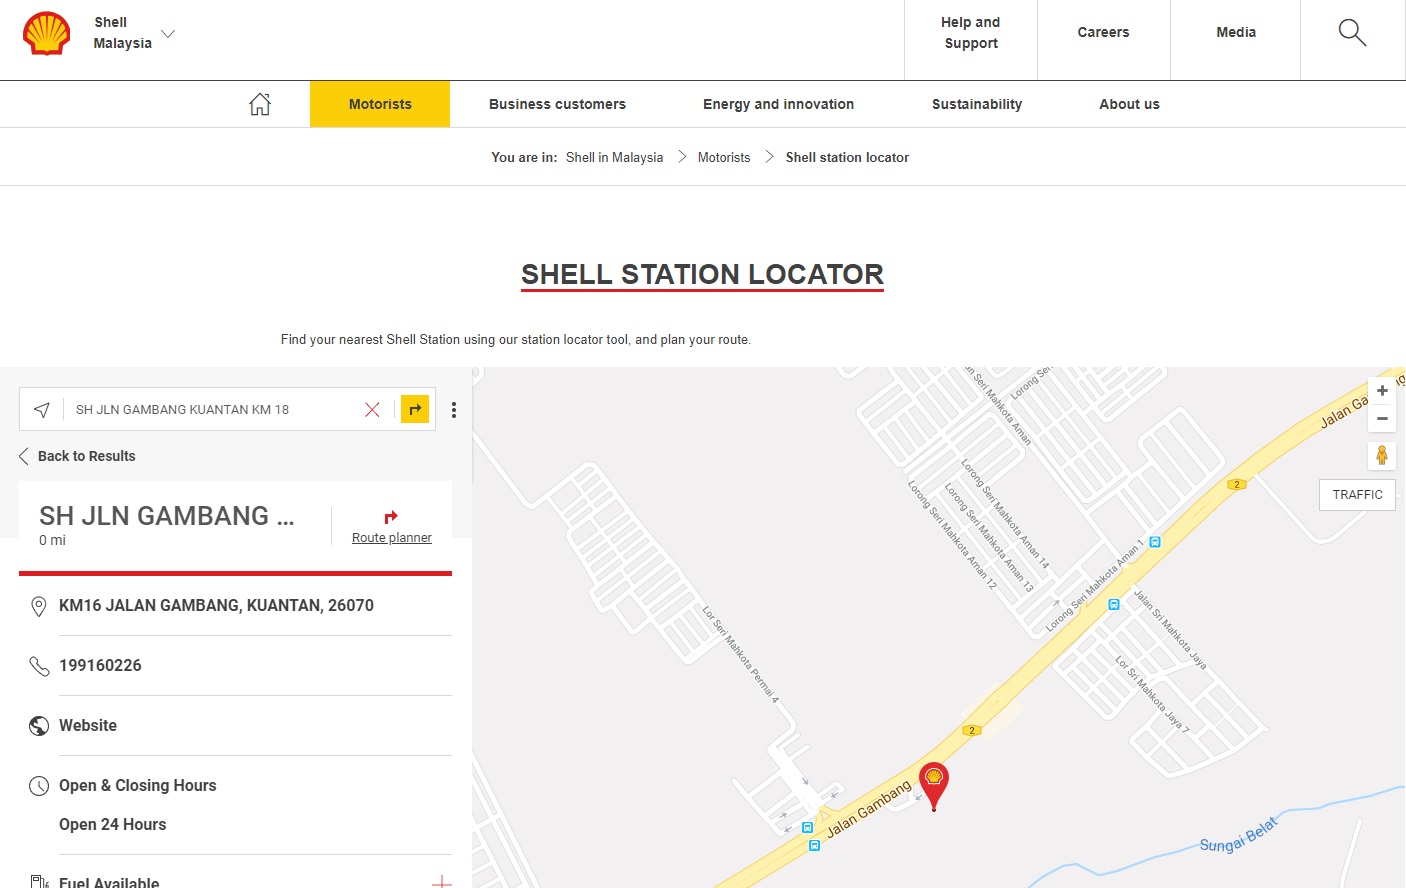The image size is (1406, 888).
Task: Click the Shell pecten logo
Action: (x=44, y=31)
